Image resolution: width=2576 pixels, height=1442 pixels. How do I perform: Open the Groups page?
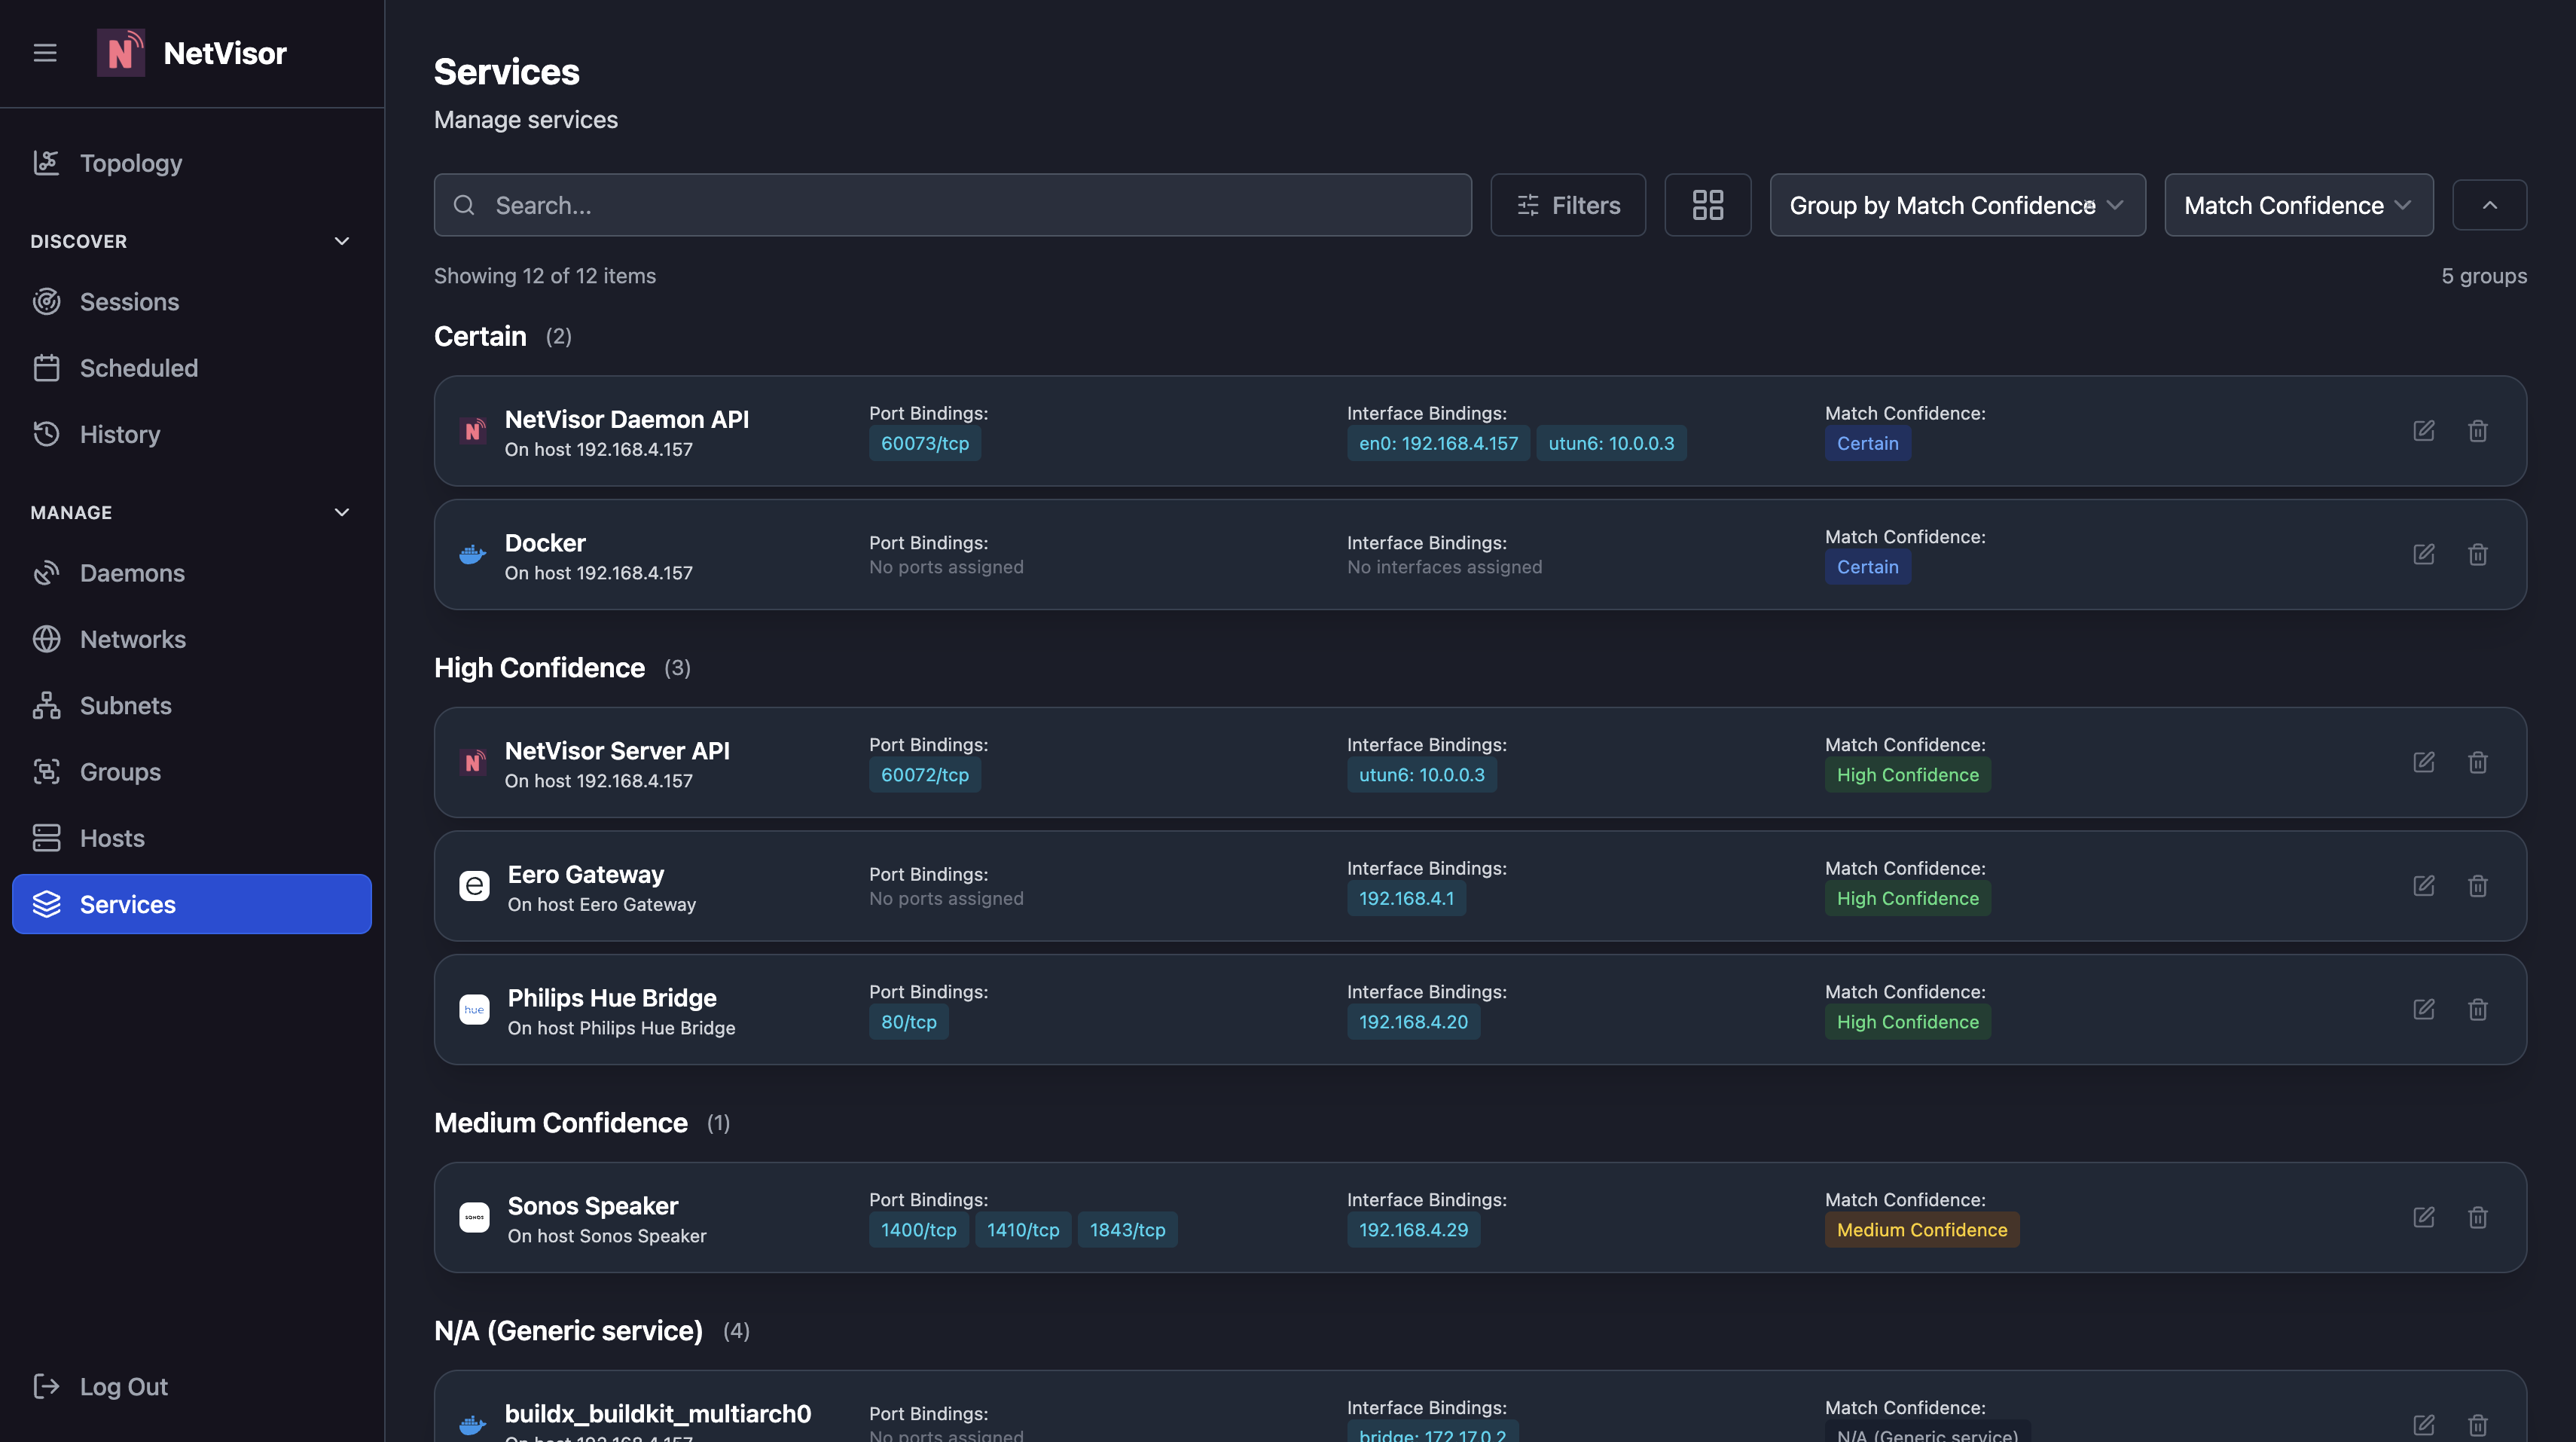click(192, 772)
